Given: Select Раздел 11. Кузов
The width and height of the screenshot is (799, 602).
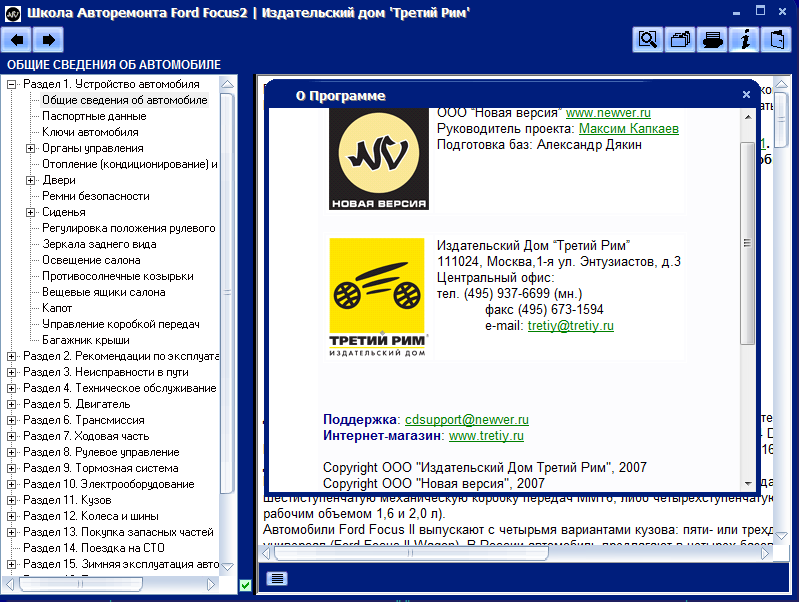Looking at the screenshot, I should click(67, 500).
